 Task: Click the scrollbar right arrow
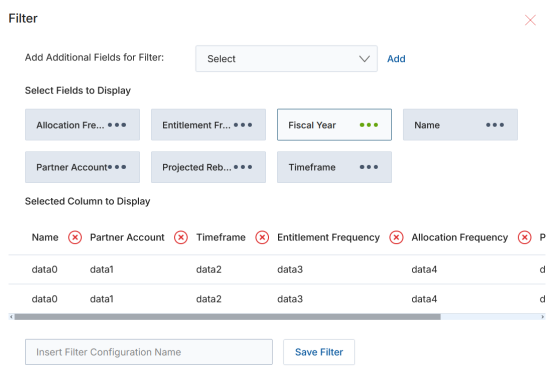[543, 317]
